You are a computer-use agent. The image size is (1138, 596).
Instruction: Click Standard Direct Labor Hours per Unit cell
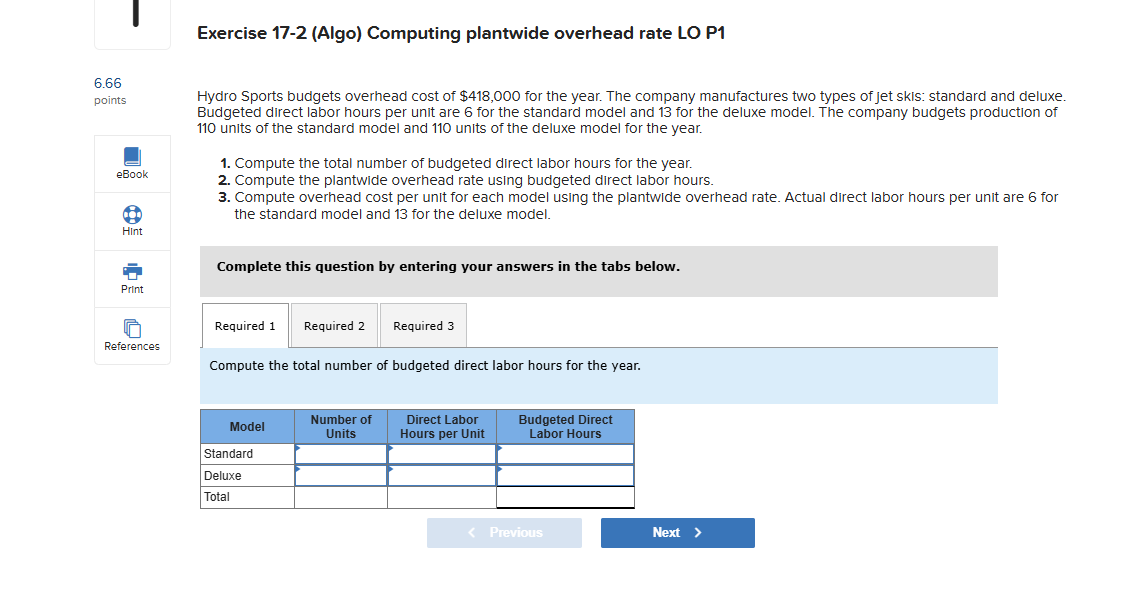point(441,453)
